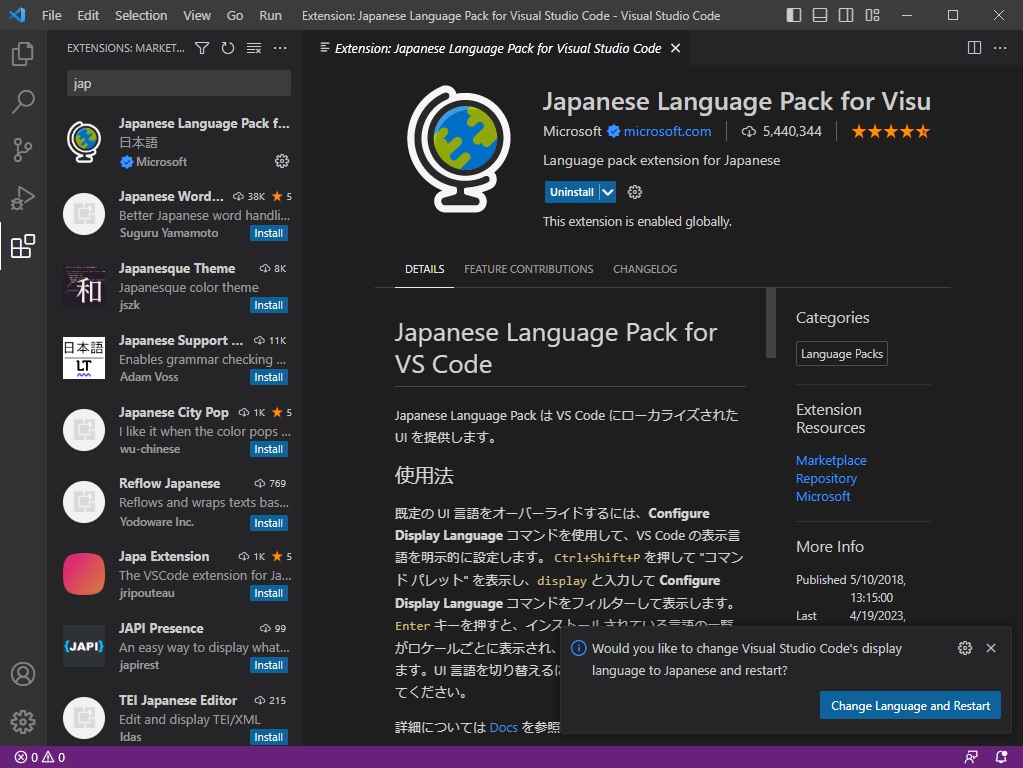Open the Run and Debug view
Viewport: 1023px width, 768px height.
pyautogui.click(x=24, y=198)
